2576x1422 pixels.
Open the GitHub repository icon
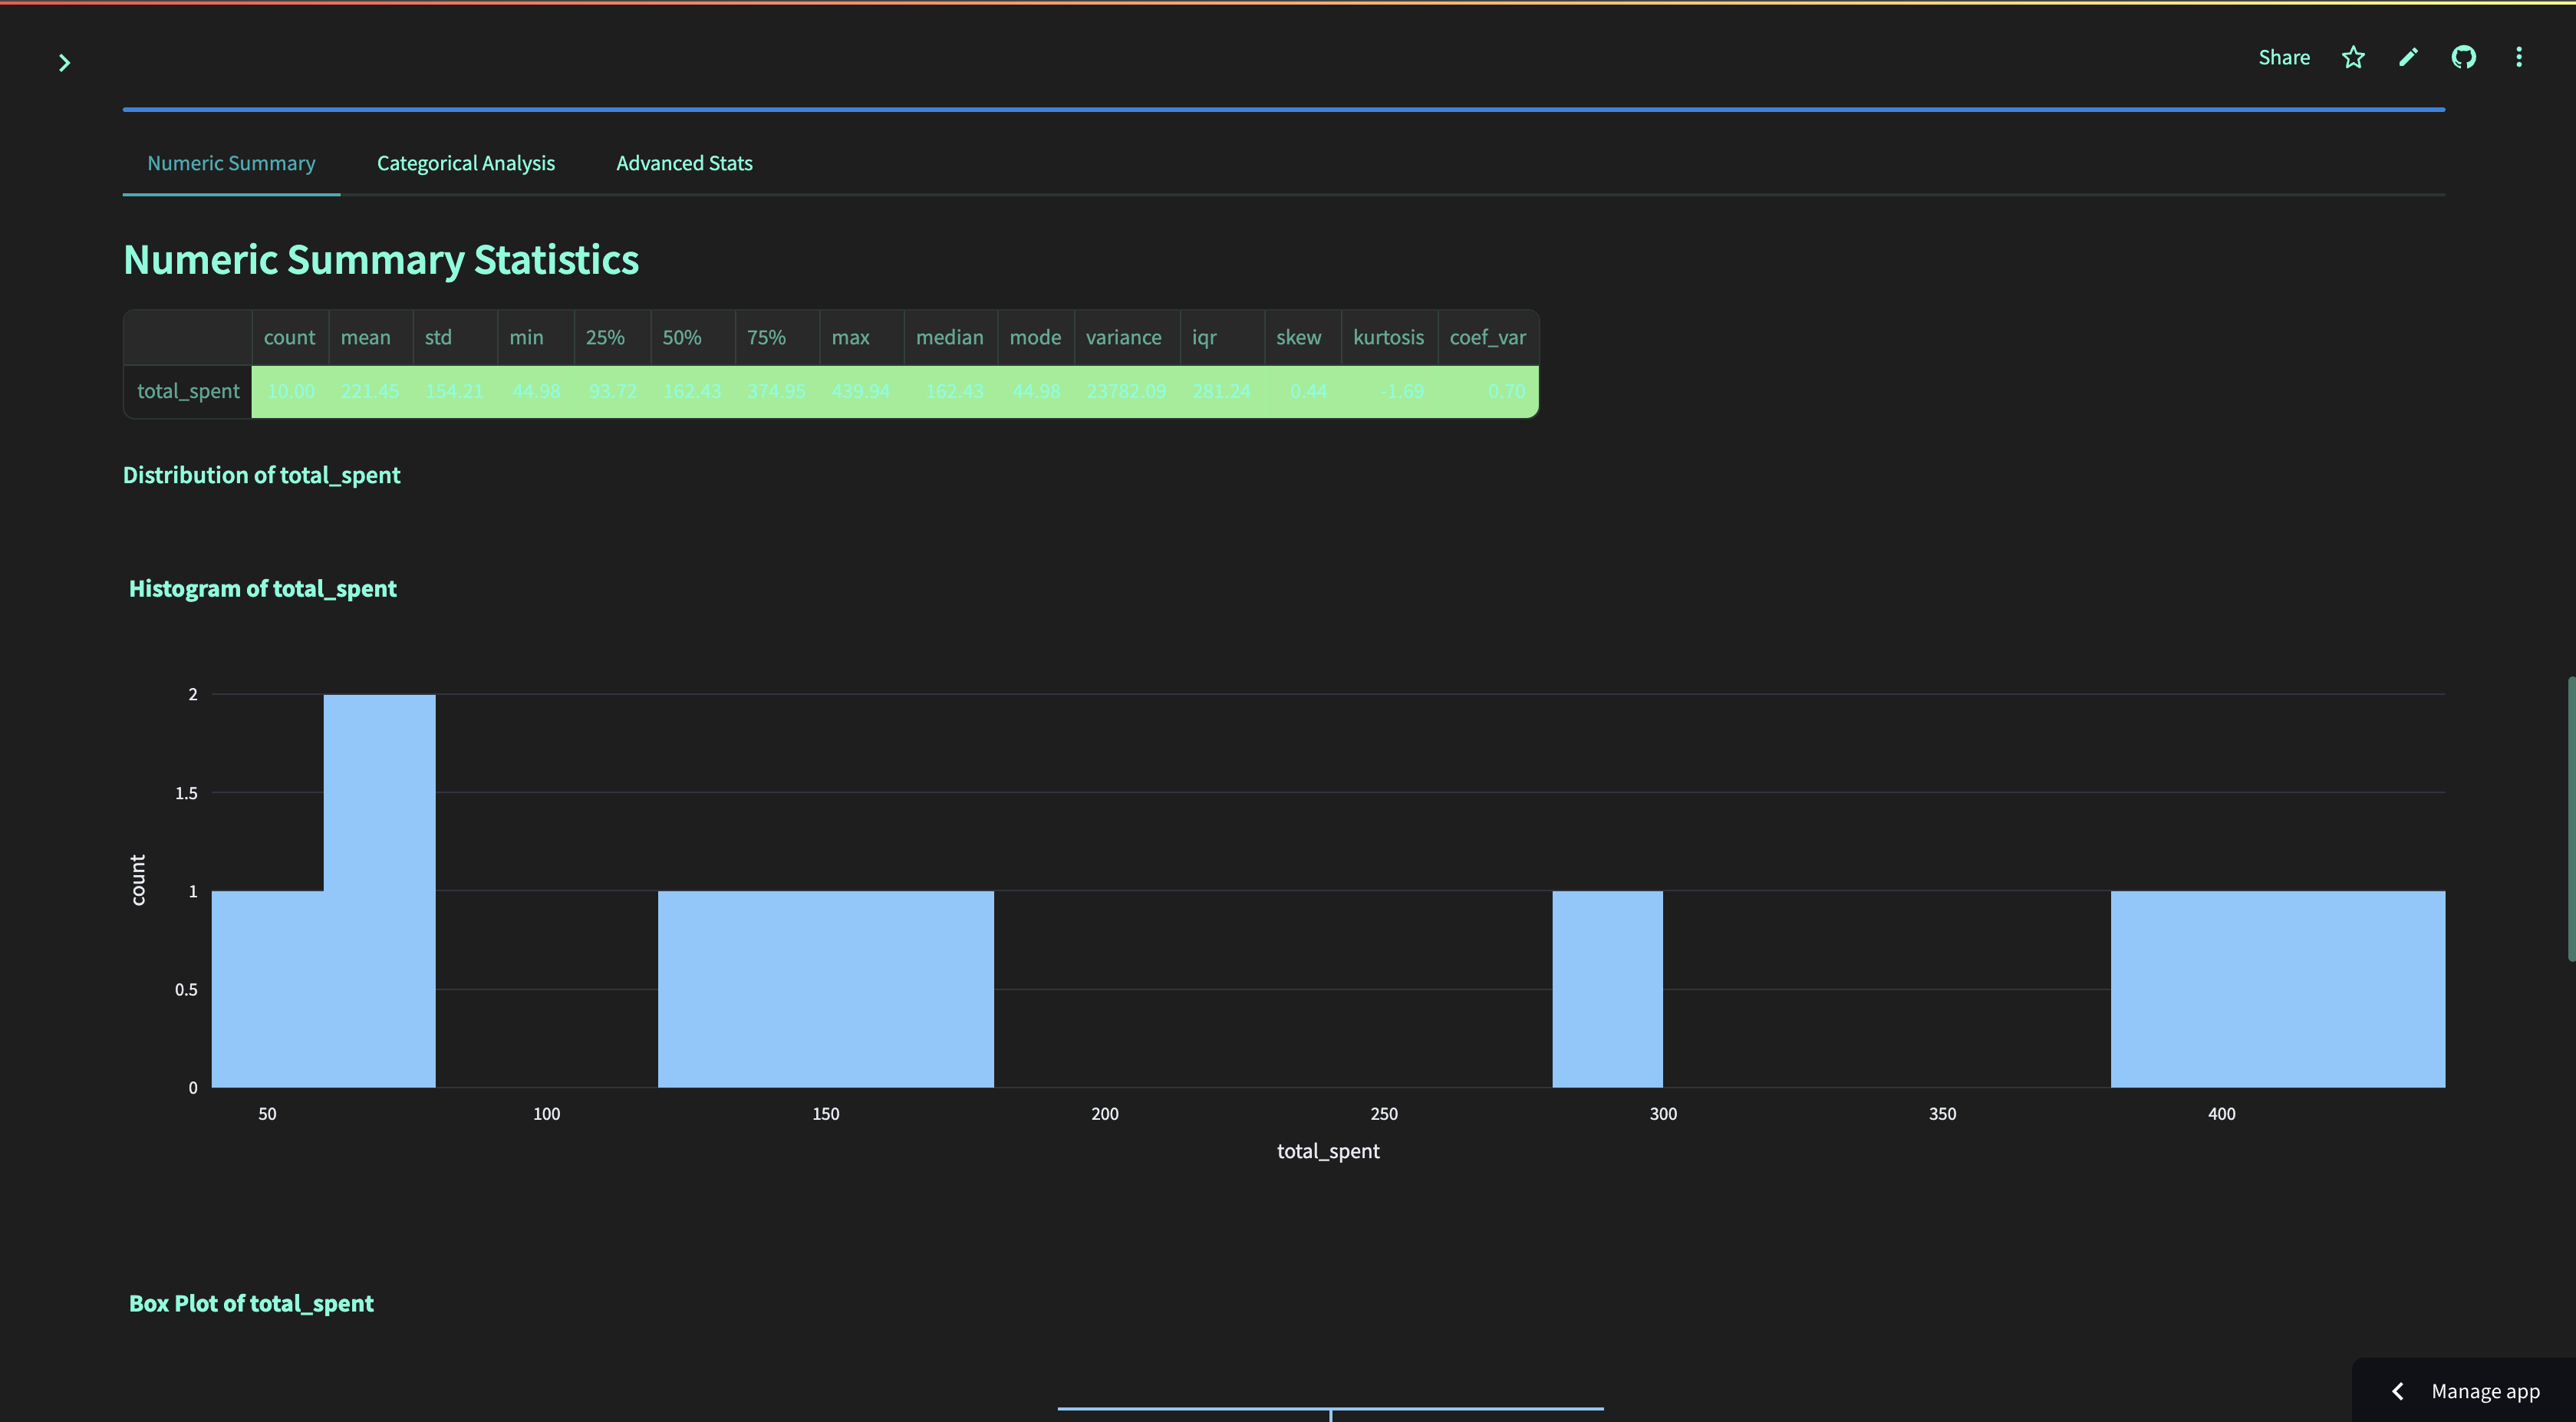pyautogui.click(x=2463, y=57)
